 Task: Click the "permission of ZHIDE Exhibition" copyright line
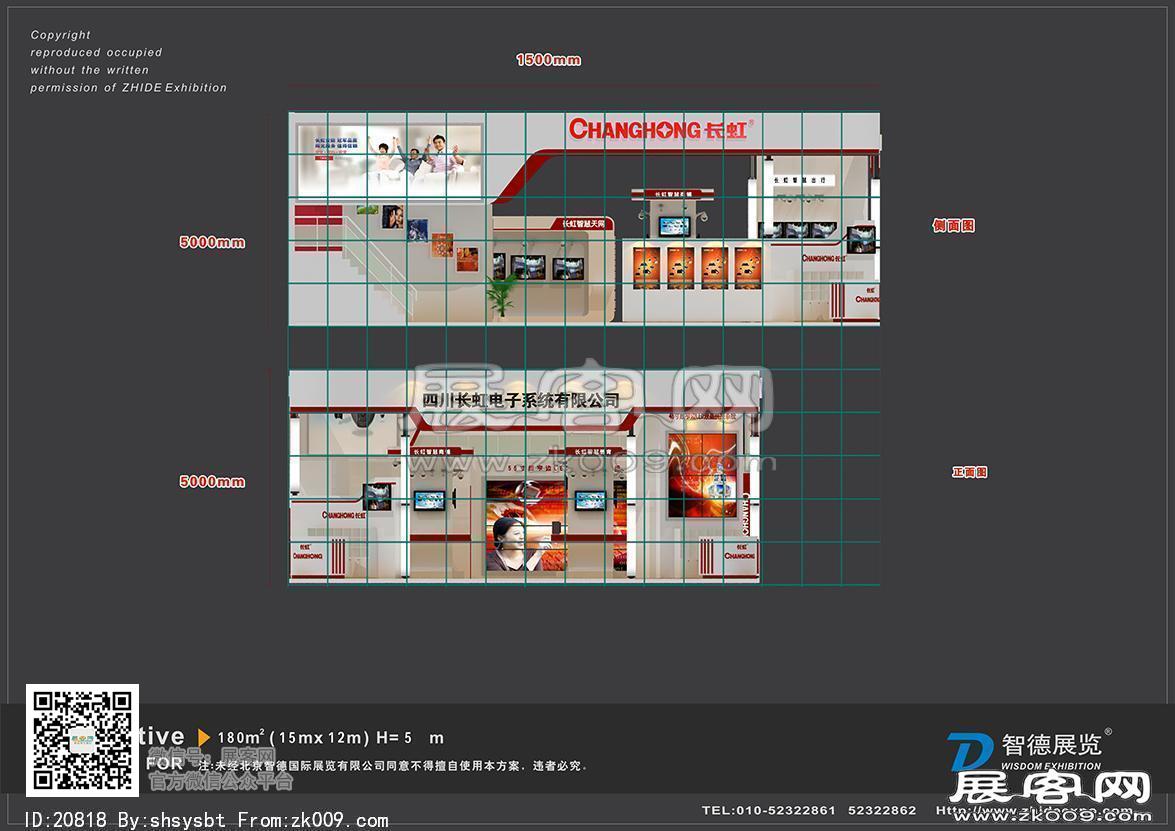(x=128, y=88)
